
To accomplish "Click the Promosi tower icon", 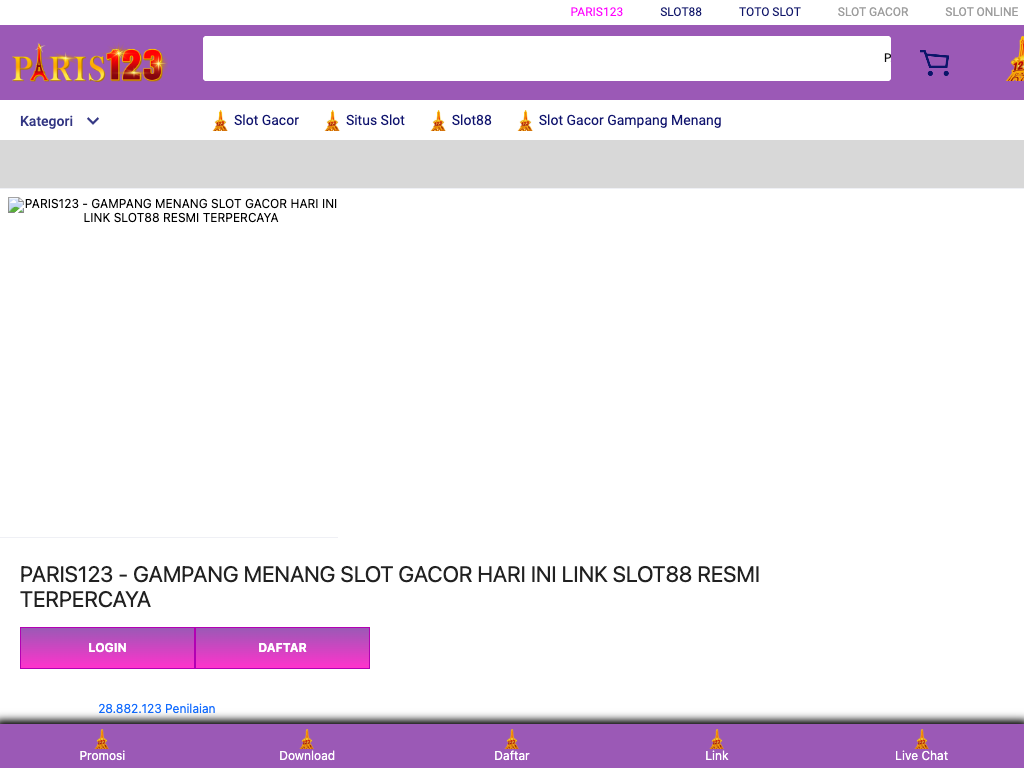I will [102, 739].
